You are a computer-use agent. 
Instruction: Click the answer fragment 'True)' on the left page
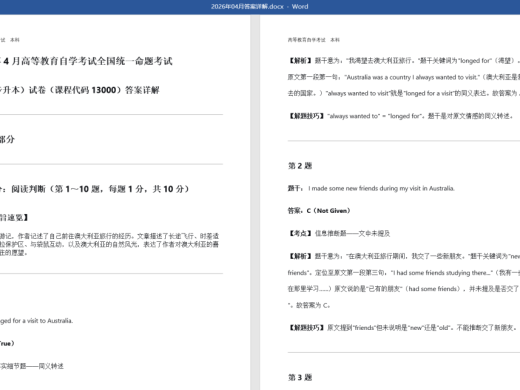coord(7,343)
